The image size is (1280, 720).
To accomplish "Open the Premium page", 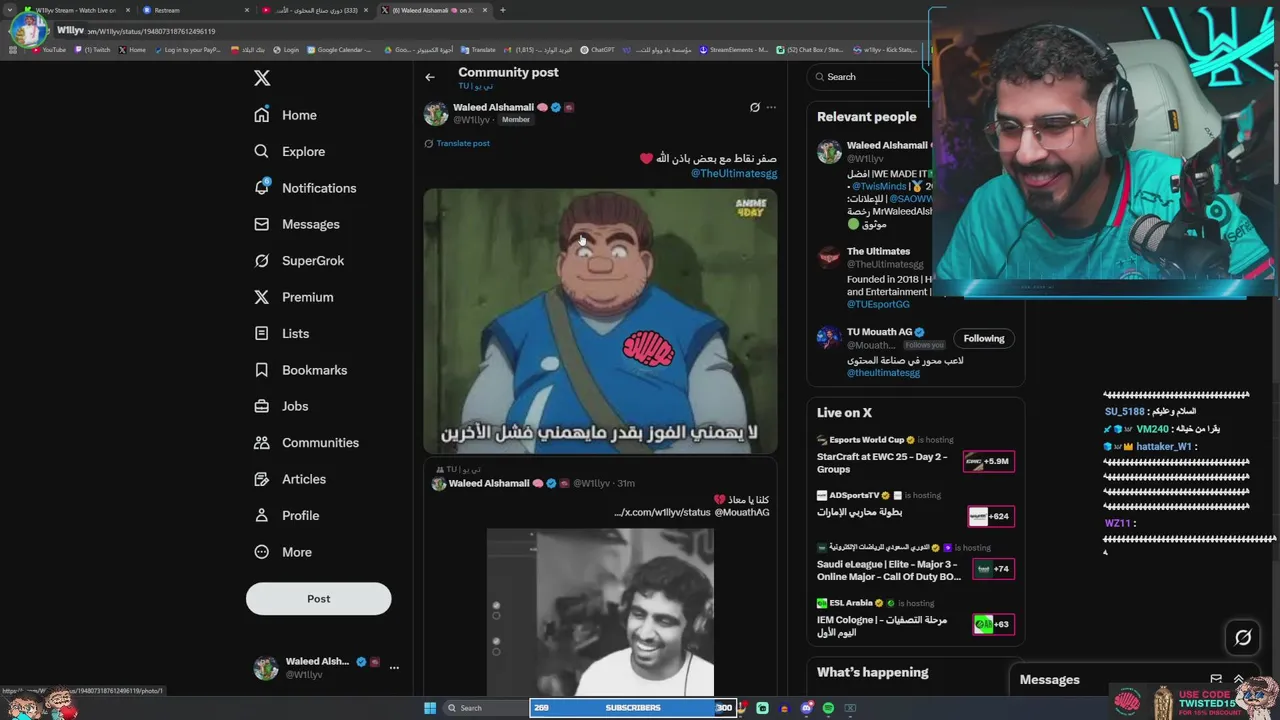I will click(x=293, y=297).
